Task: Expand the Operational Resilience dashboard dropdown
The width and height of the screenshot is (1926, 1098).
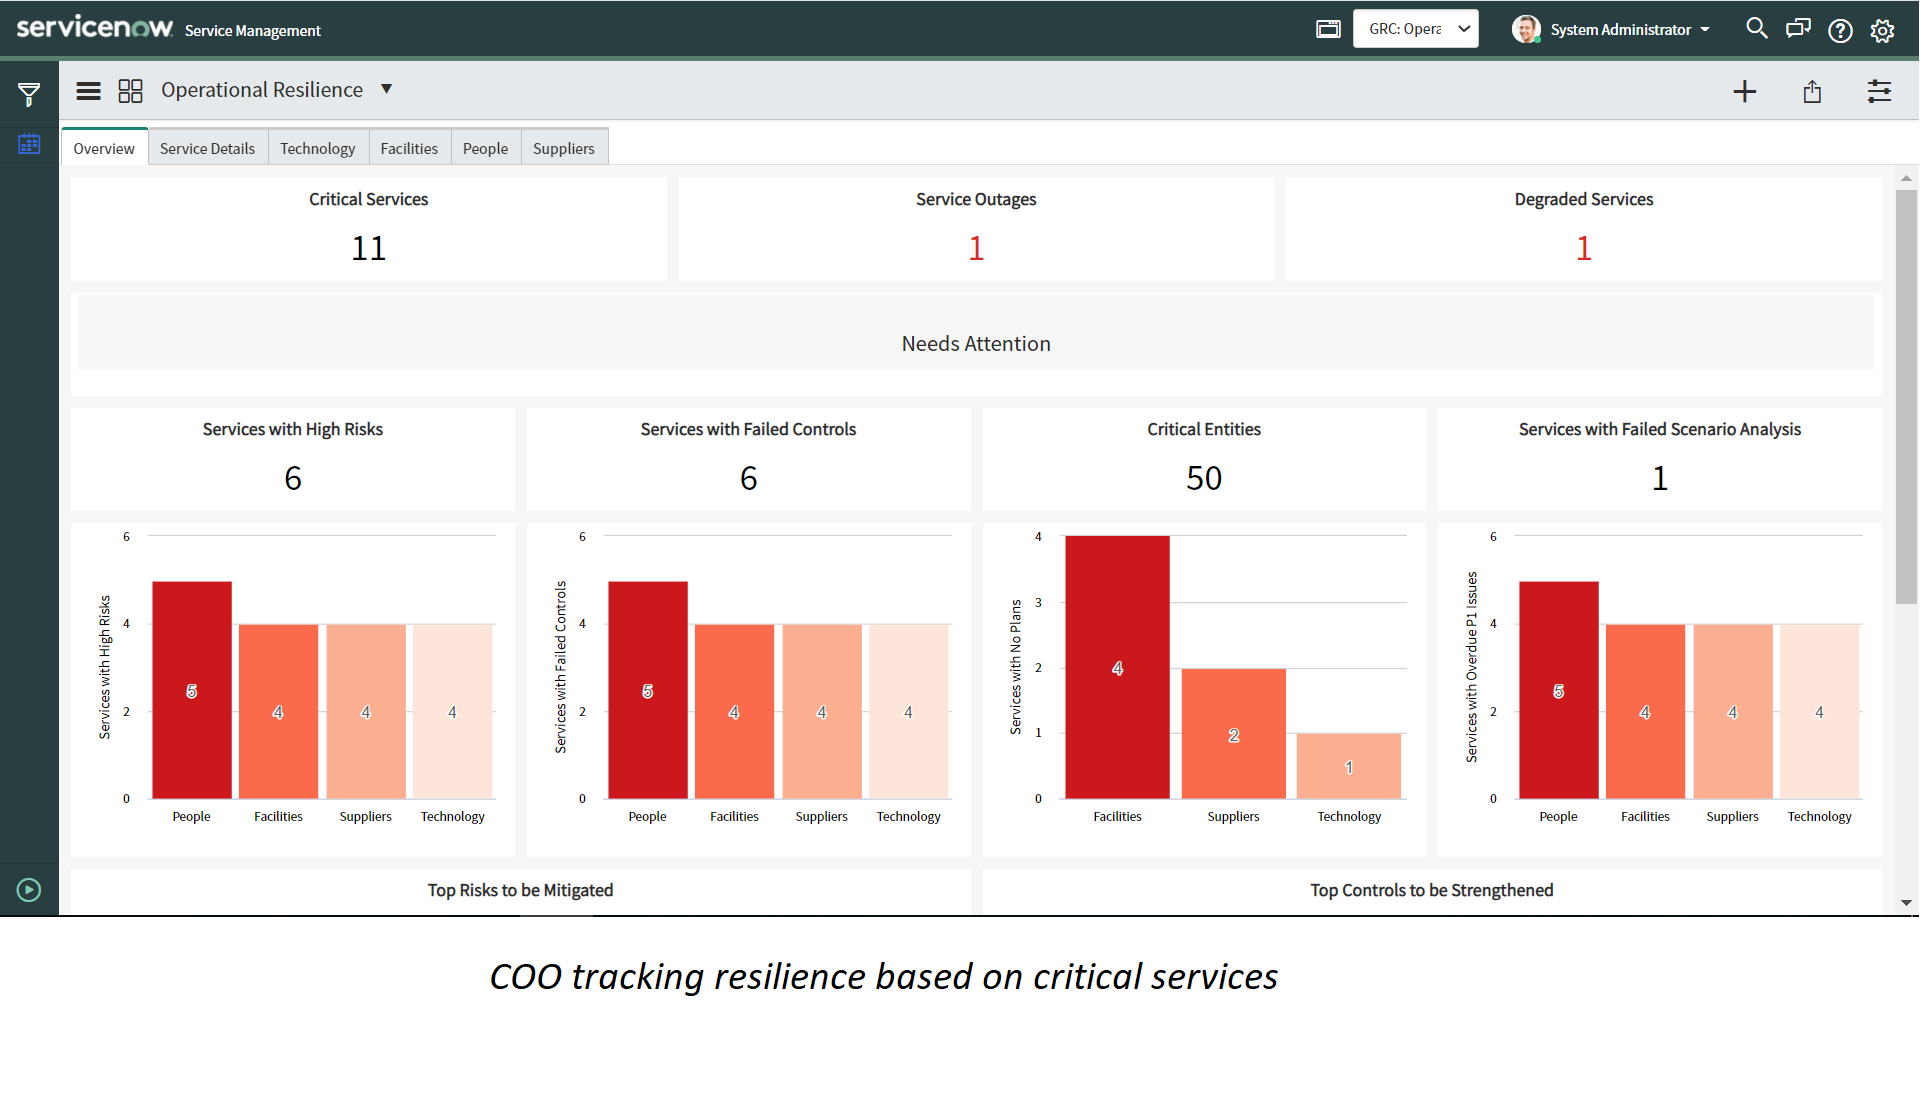Action: [387, 89]
